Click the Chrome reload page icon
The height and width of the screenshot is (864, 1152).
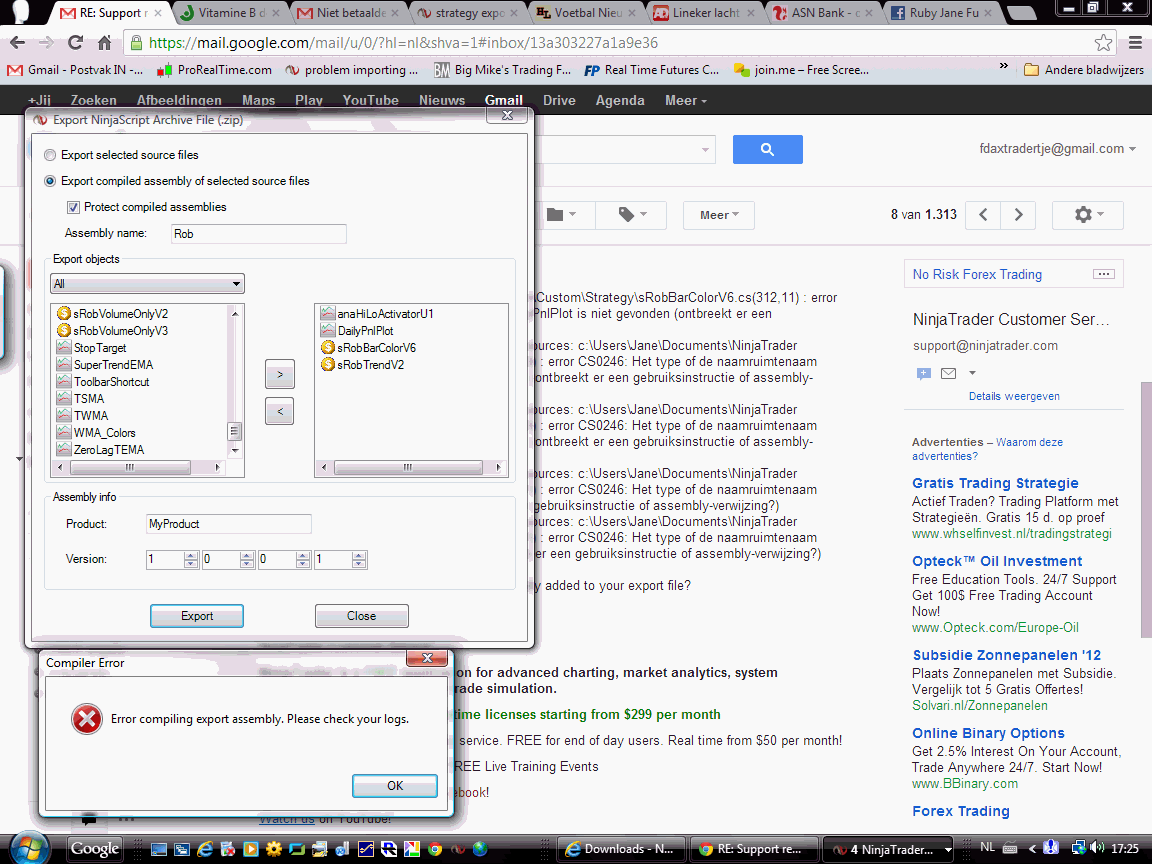(75, 43)
